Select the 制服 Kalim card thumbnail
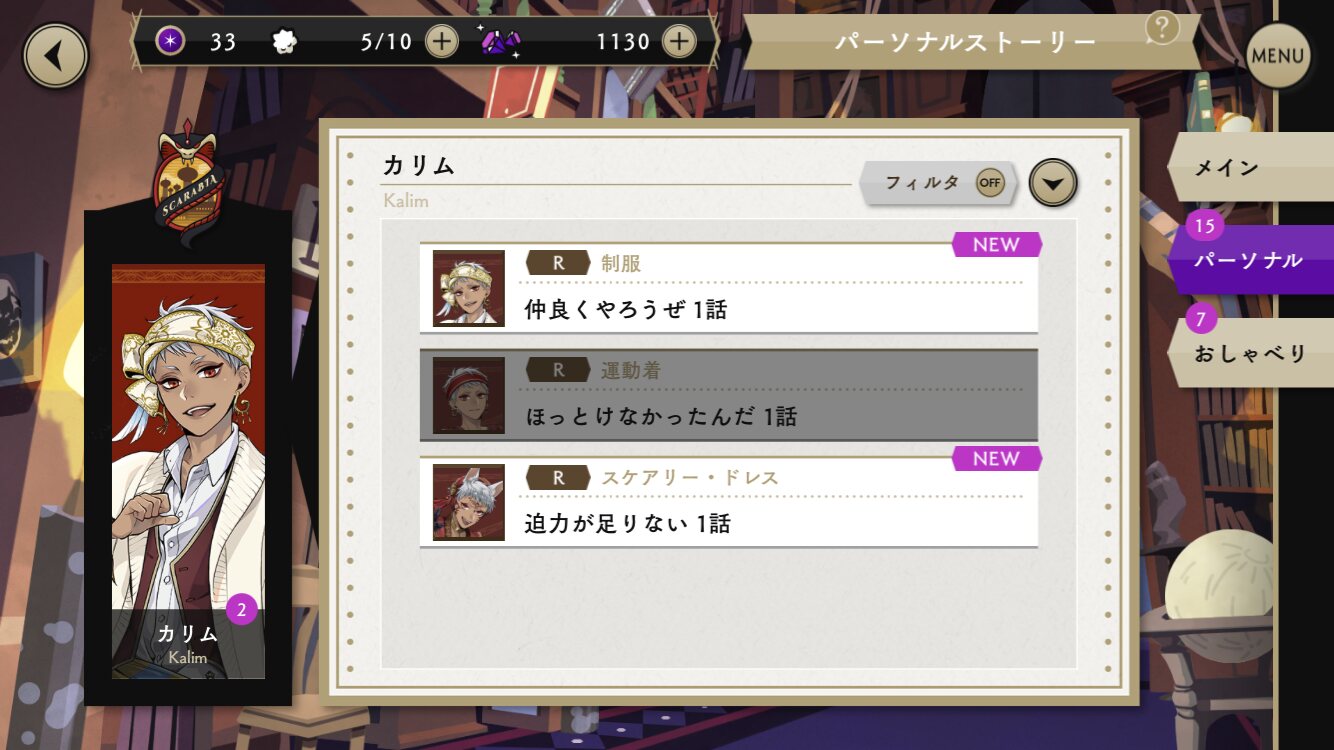Screen dimensions: 1334x750 point(469,288)
